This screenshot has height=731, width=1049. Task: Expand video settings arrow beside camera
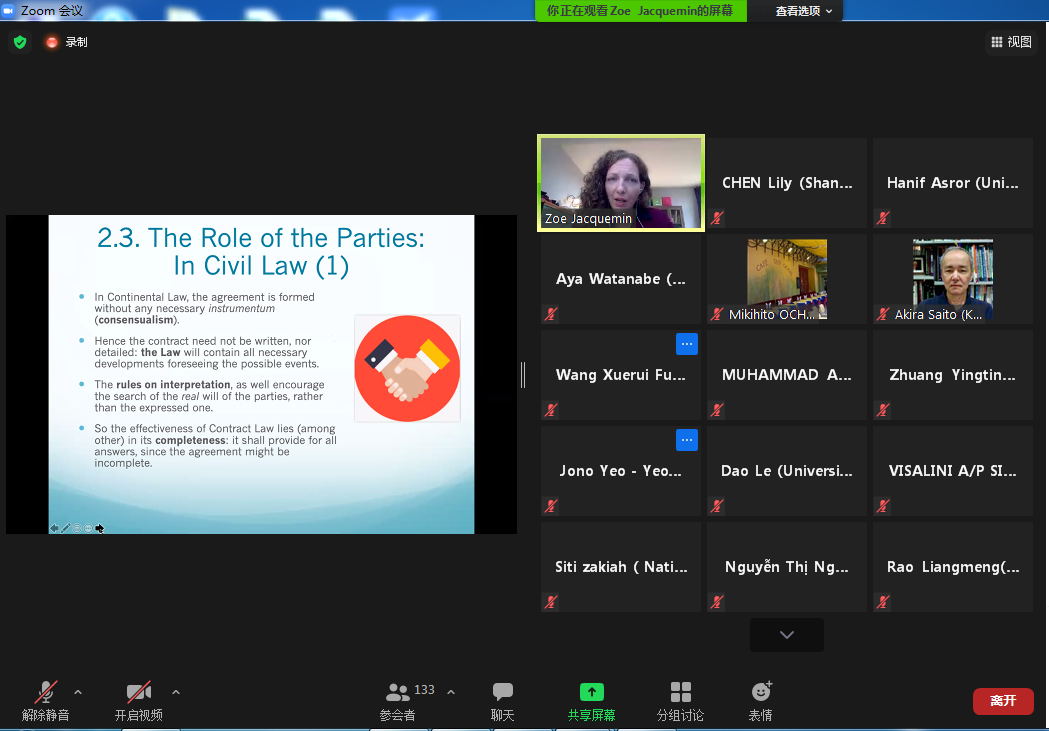pos(176,692)
